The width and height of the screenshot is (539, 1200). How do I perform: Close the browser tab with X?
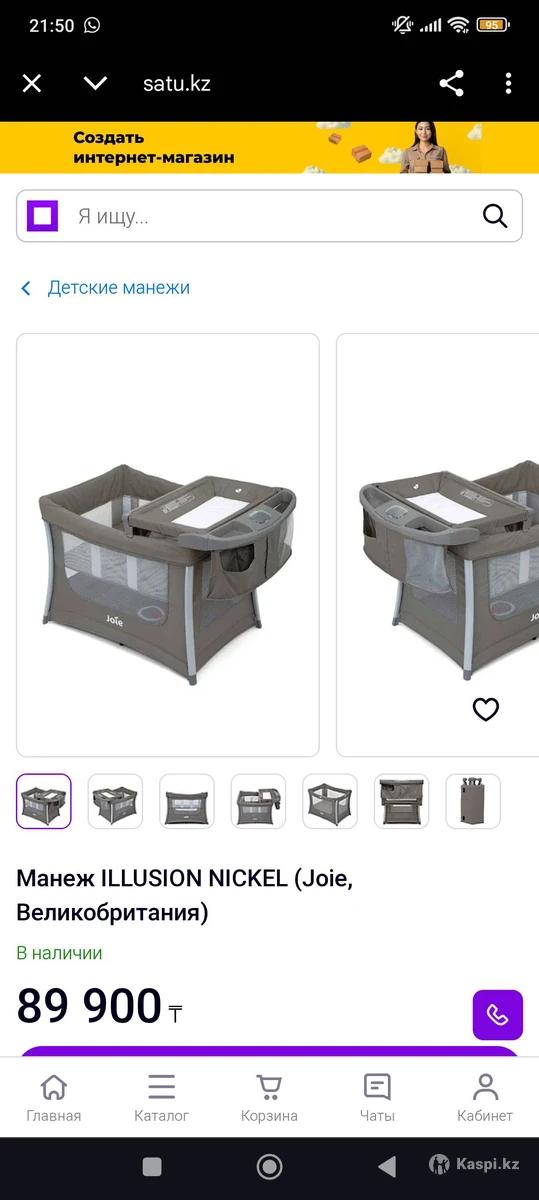coord(32,83)
